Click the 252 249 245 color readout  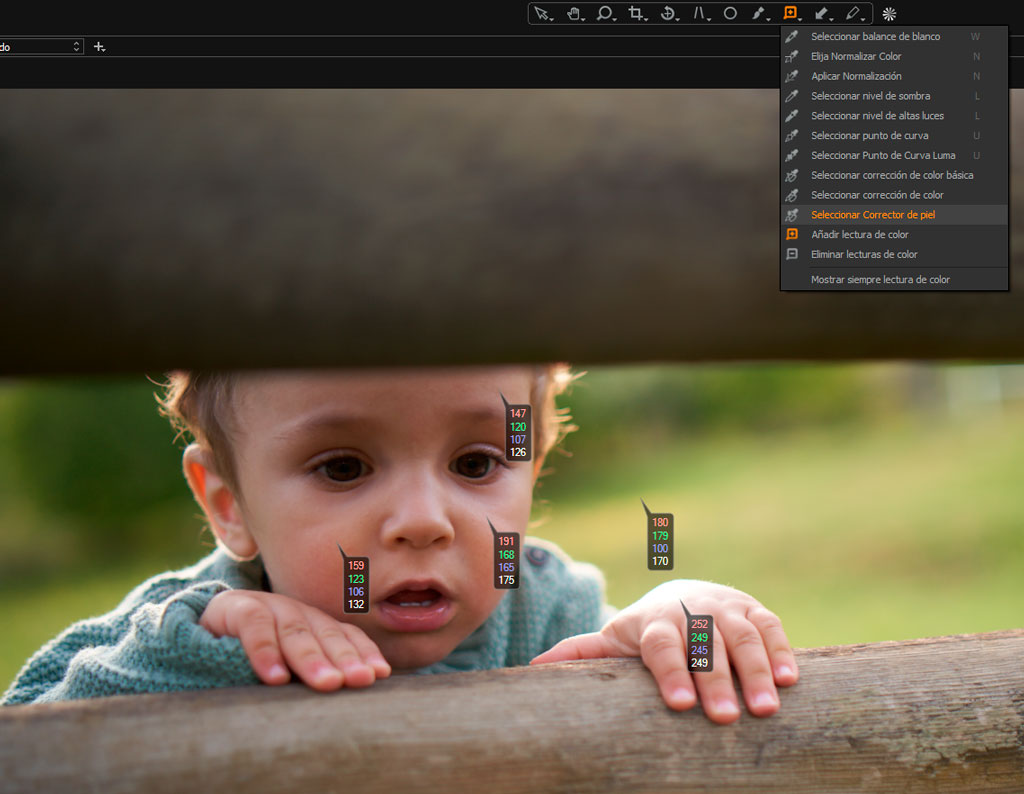(699, 643)
